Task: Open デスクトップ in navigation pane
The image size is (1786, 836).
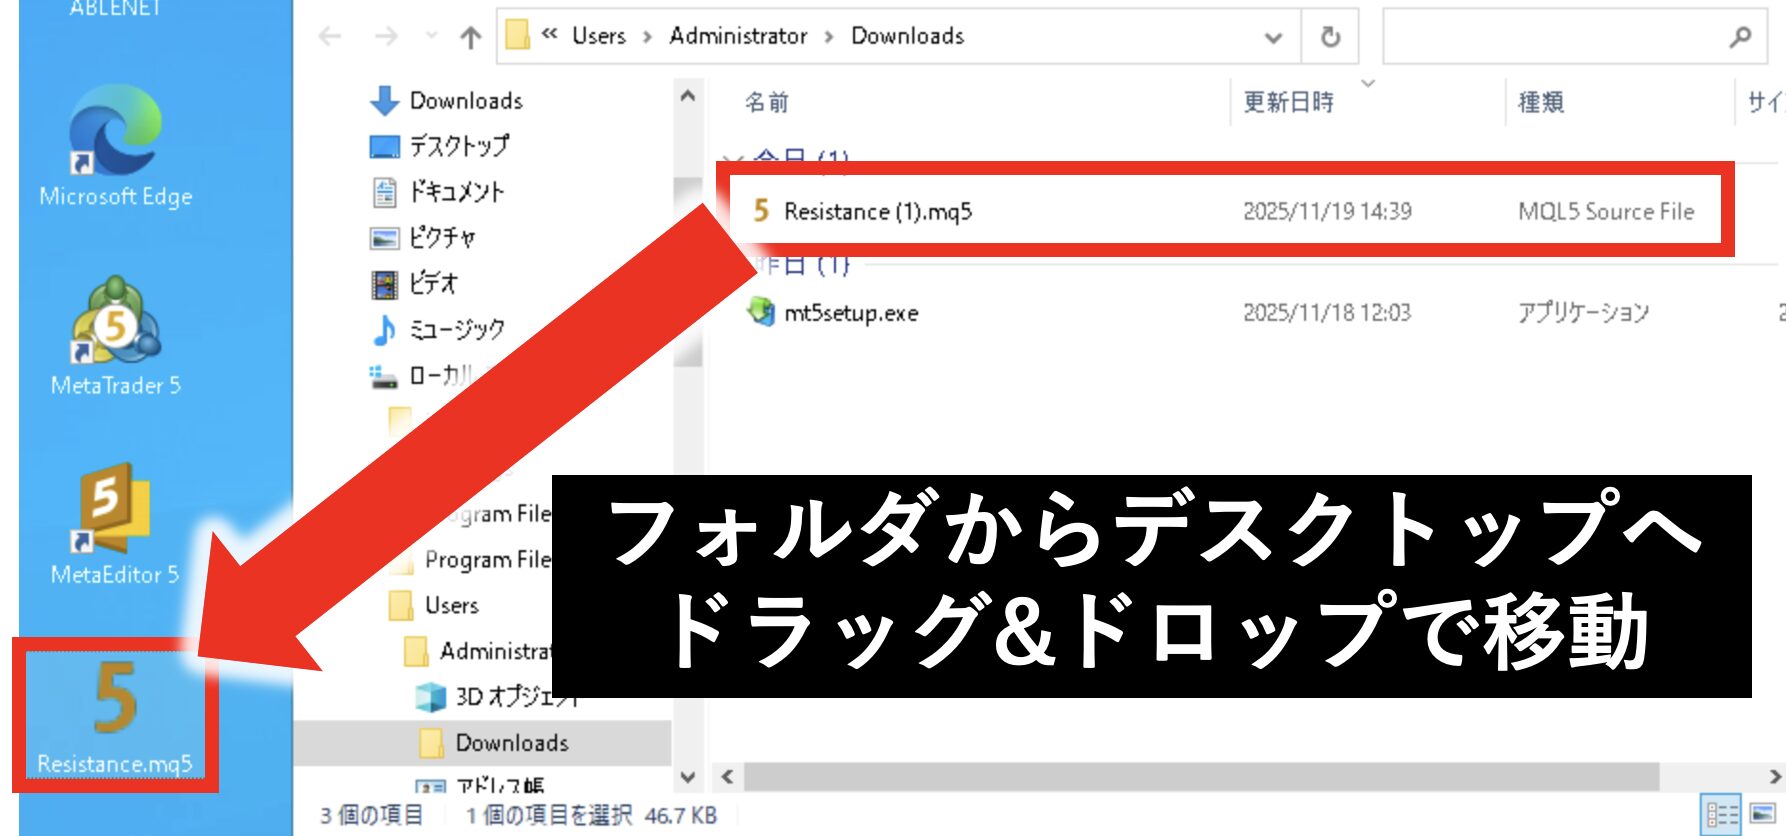Action: (458, 146)
